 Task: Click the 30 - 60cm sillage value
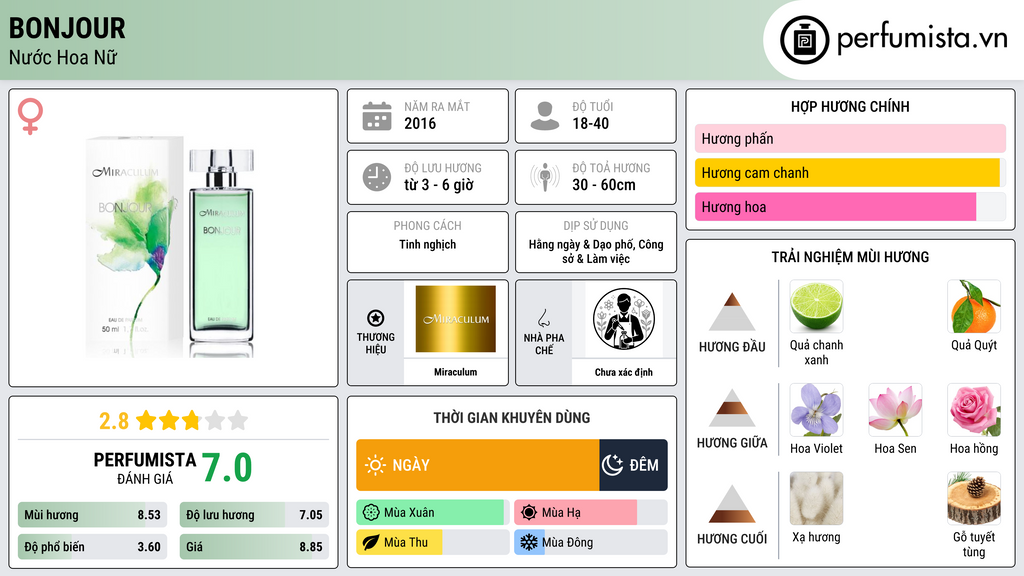(603, 185)
